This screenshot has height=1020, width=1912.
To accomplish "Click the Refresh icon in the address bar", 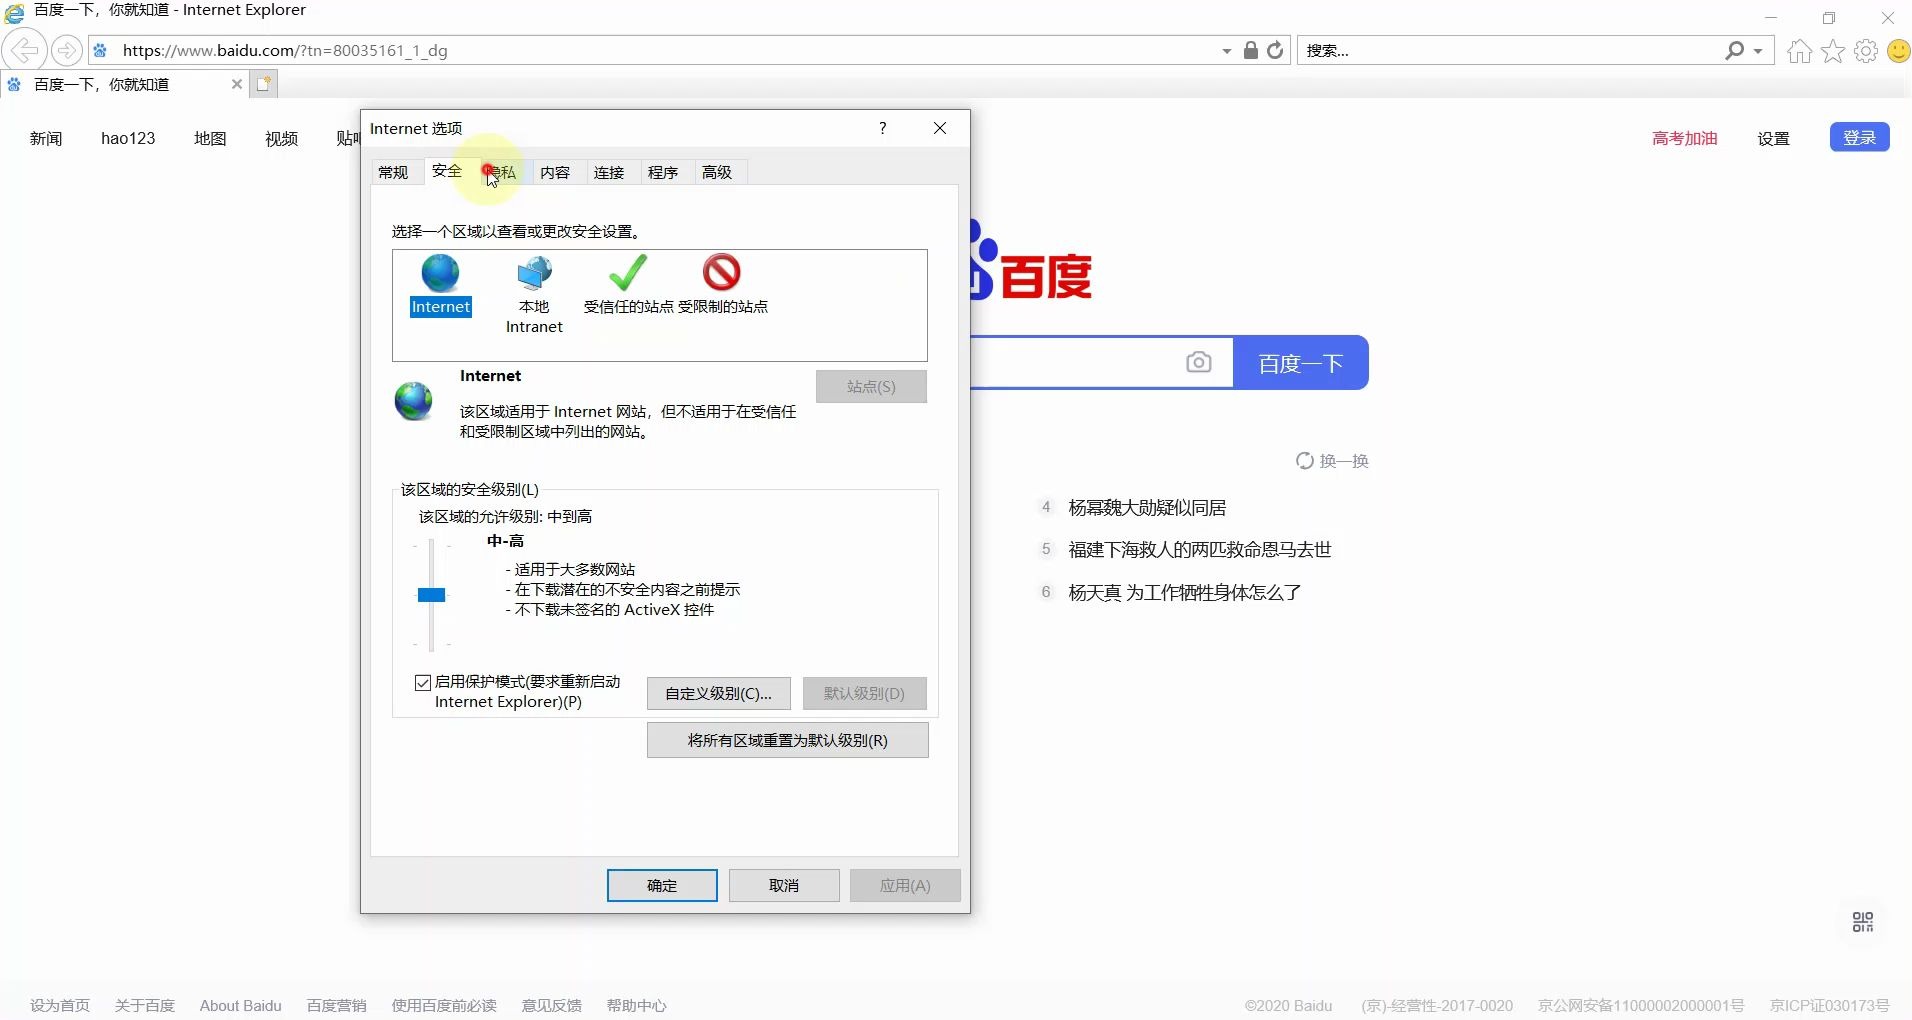I will point(1275,50).
